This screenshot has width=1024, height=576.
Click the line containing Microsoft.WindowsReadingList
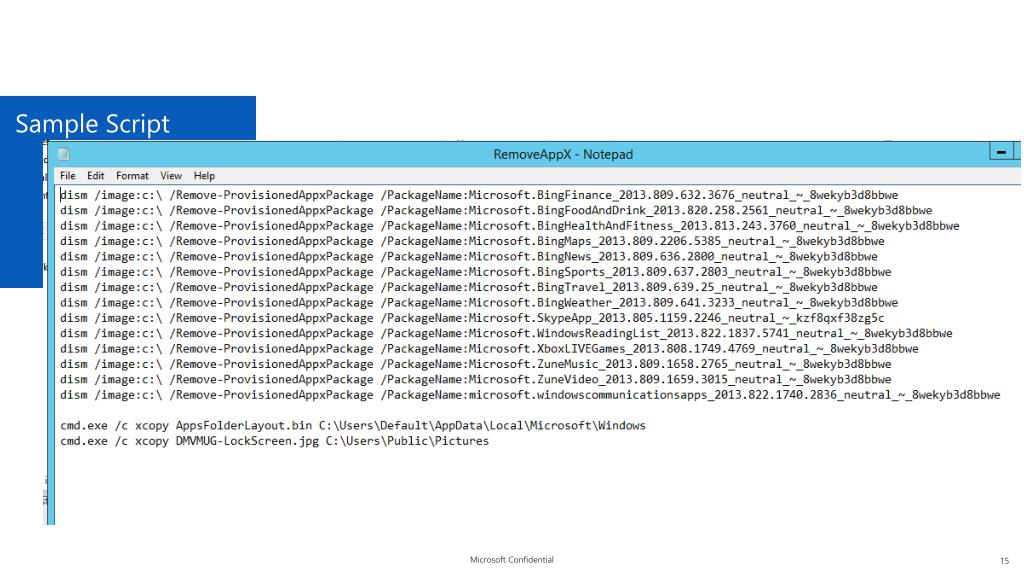pos(506,333)
